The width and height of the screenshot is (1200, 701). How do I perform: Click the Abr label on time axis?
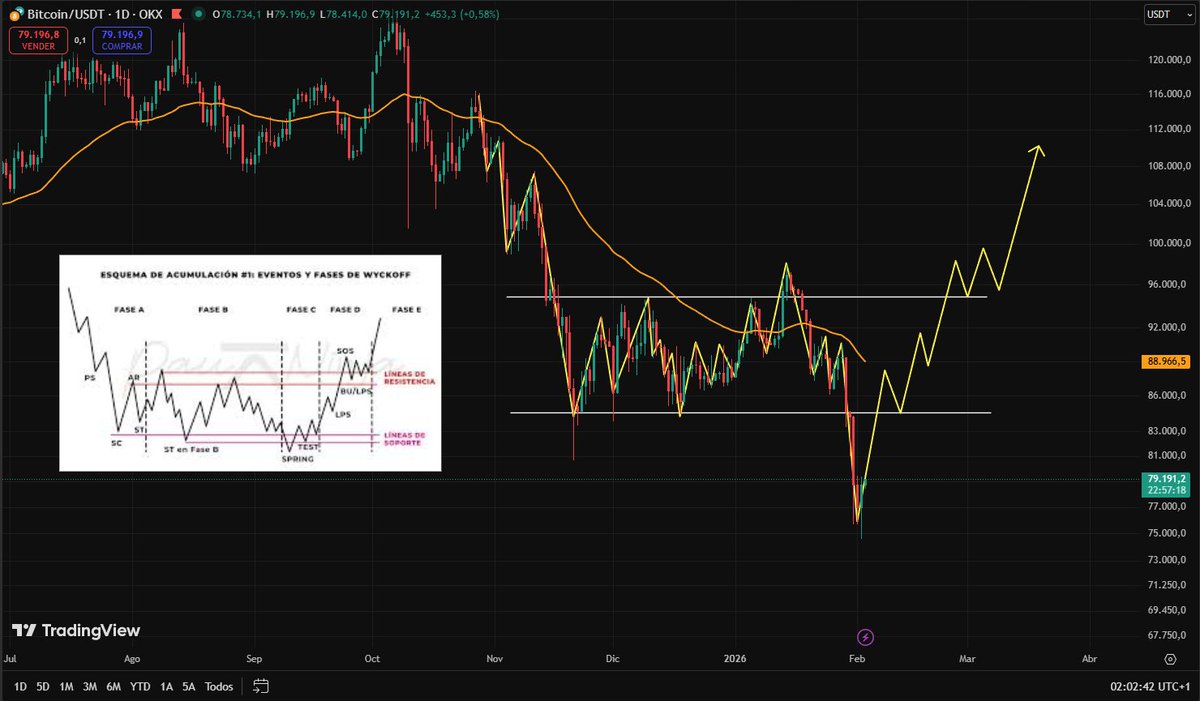(1089, 660)
